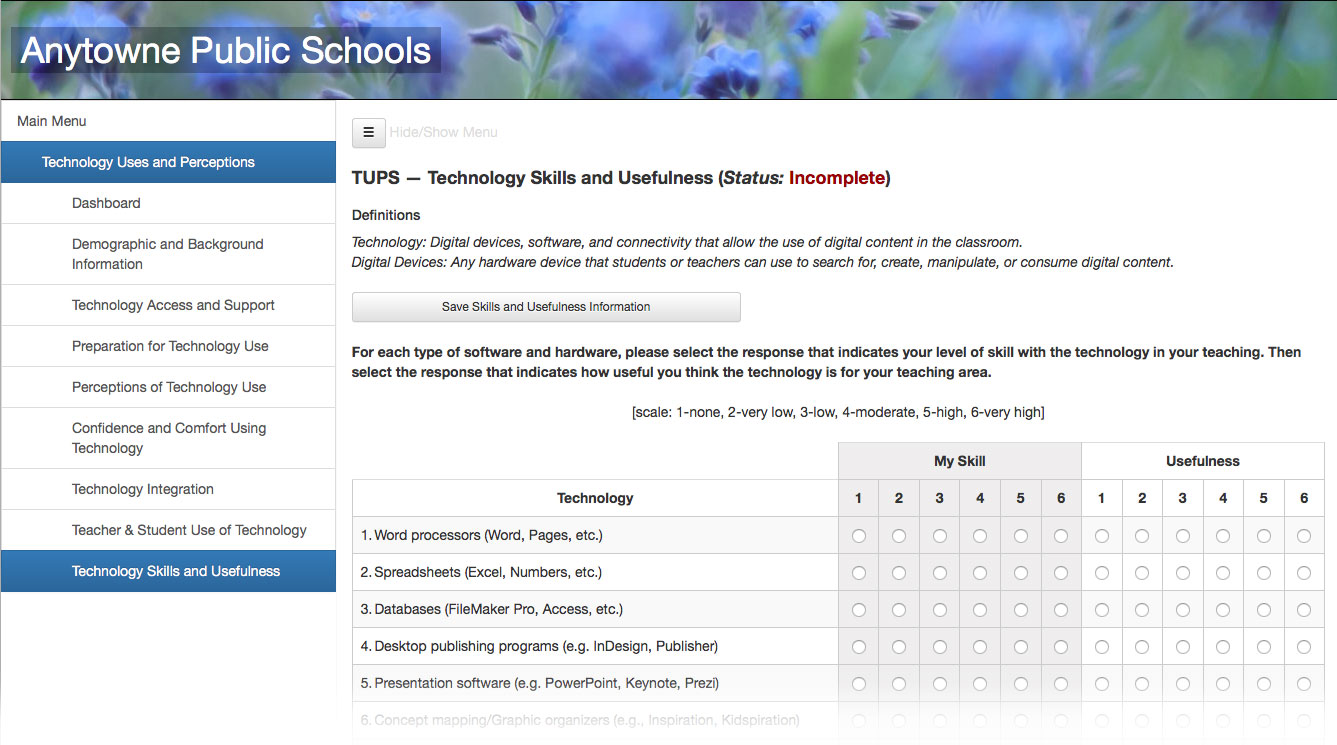Select My Skill 1 for Word processors

(858, 536)
